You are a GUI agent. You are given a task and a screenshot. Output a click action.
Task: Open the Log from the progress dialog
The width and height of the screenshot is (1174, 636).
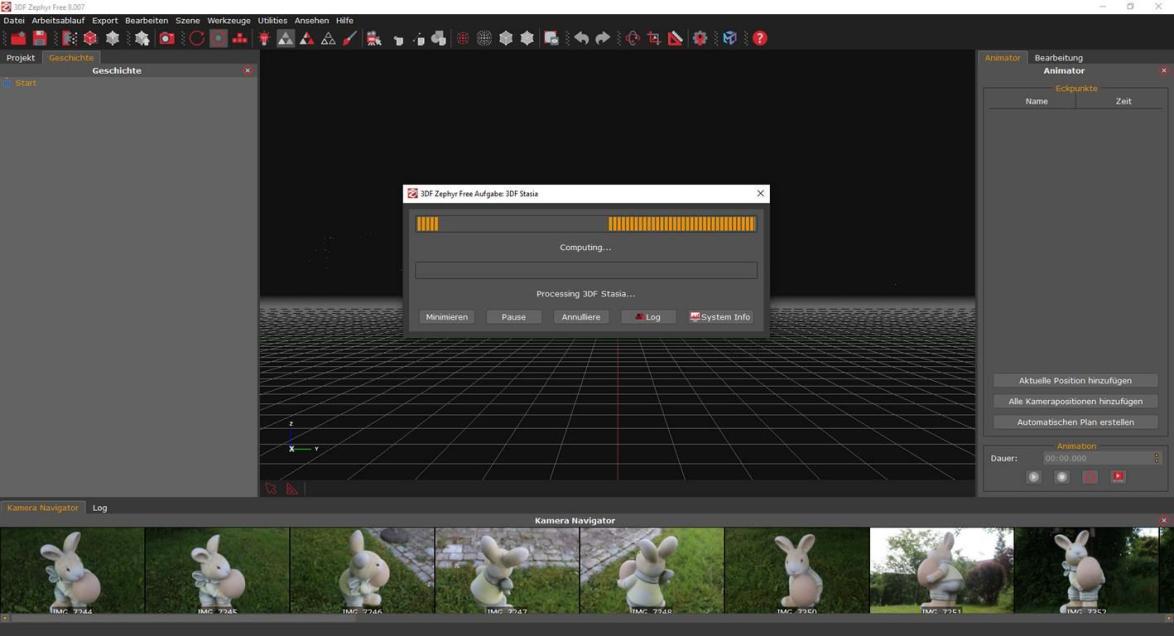coord(648,317)
